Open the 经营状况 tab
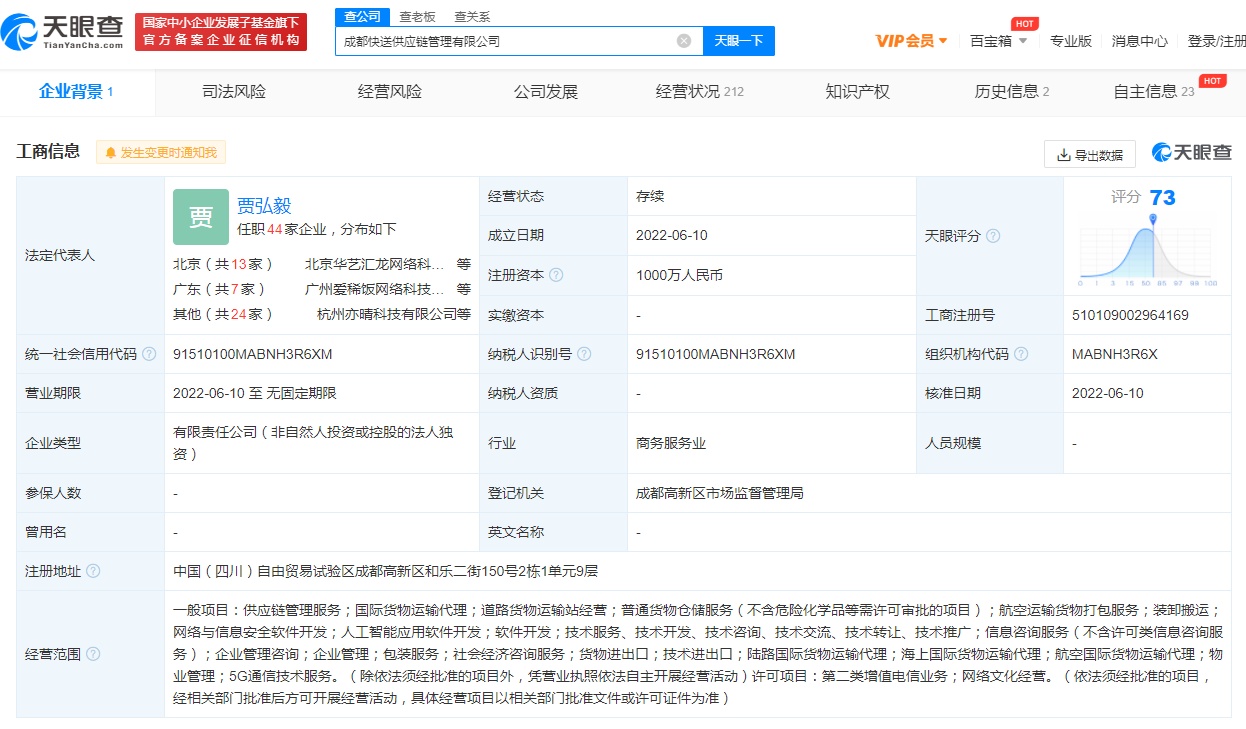 [x=699, y=92]
